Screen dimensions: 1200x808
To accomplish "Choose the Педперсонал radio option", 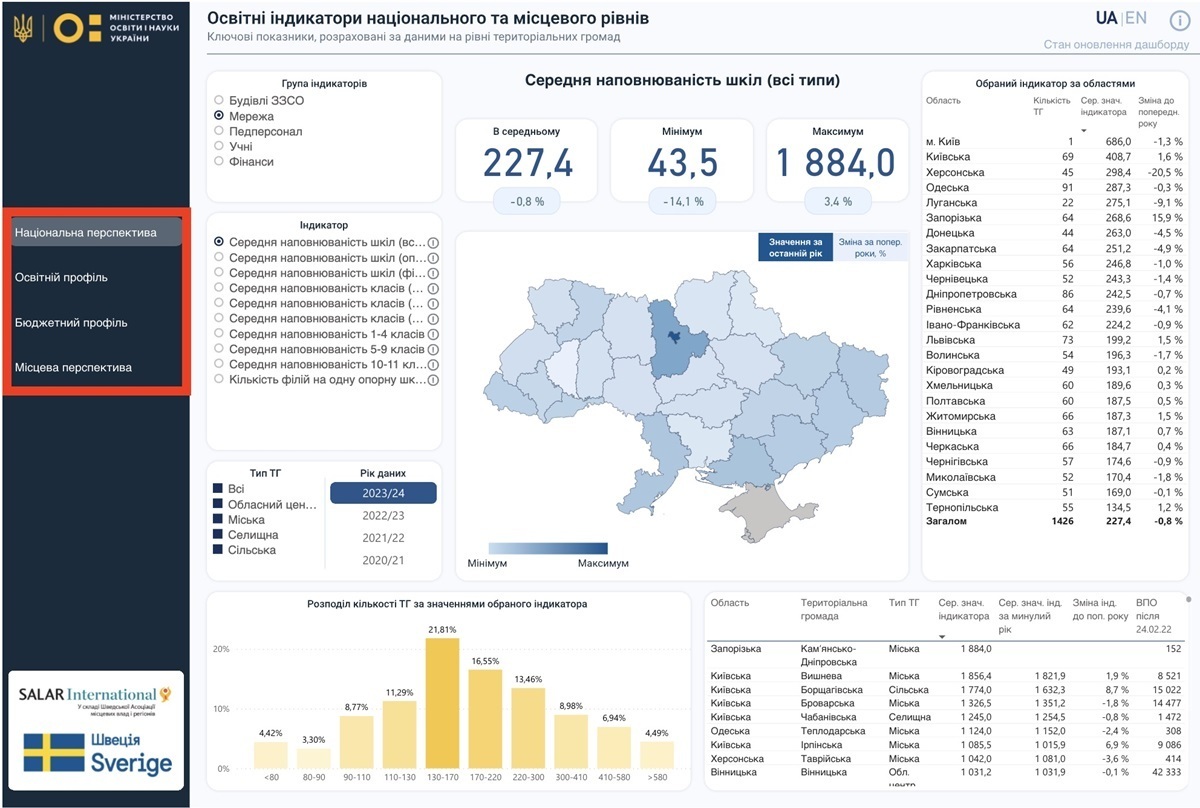I will coord(219,132).
